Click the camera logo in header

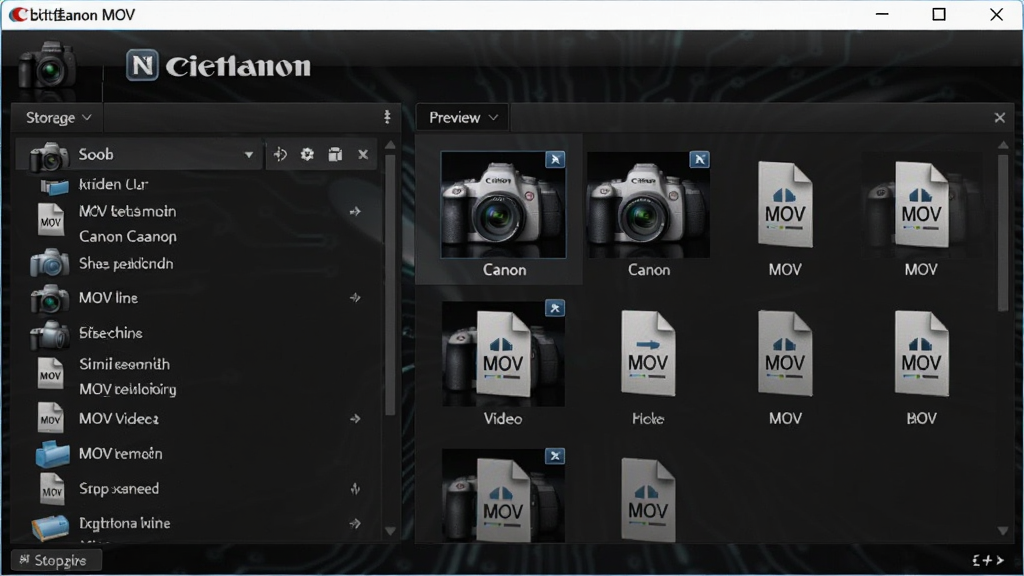pos(48,65)
